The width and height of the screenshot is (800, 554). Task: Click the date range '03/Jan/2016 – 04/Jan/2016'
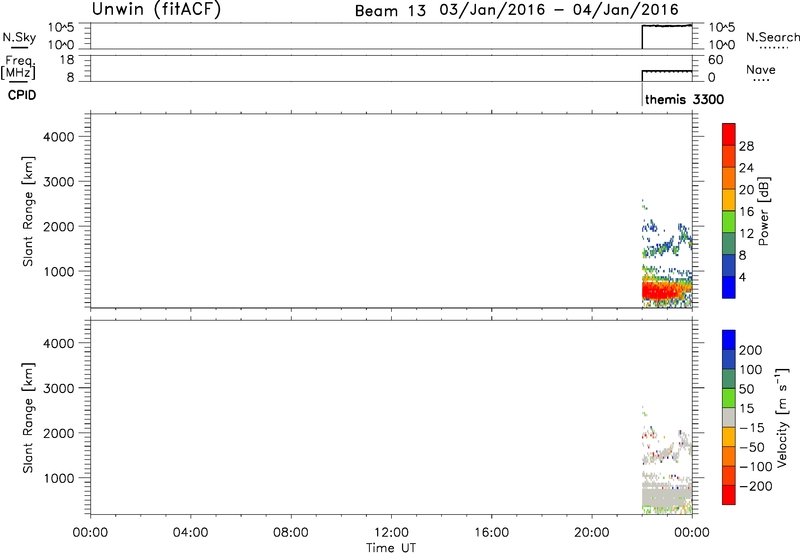click(x=559, y=10)
